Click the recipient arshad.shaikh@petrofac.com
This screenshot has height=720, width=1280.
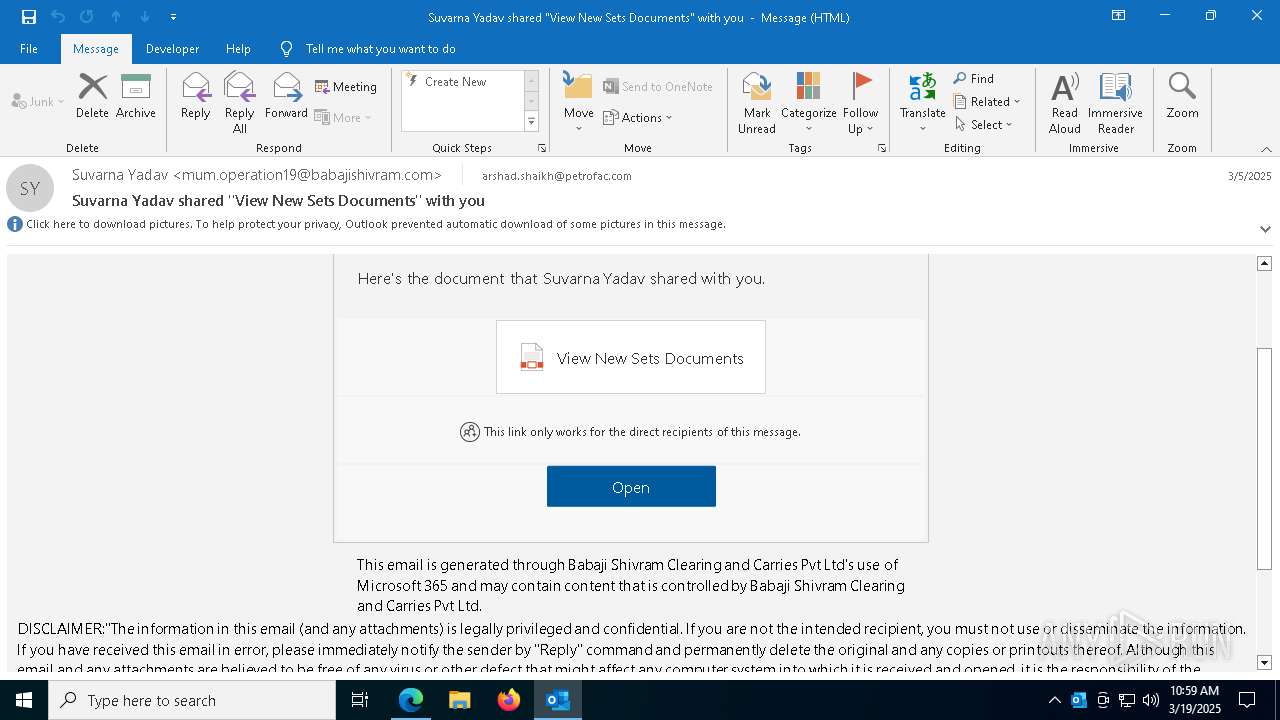click(556, 176)
